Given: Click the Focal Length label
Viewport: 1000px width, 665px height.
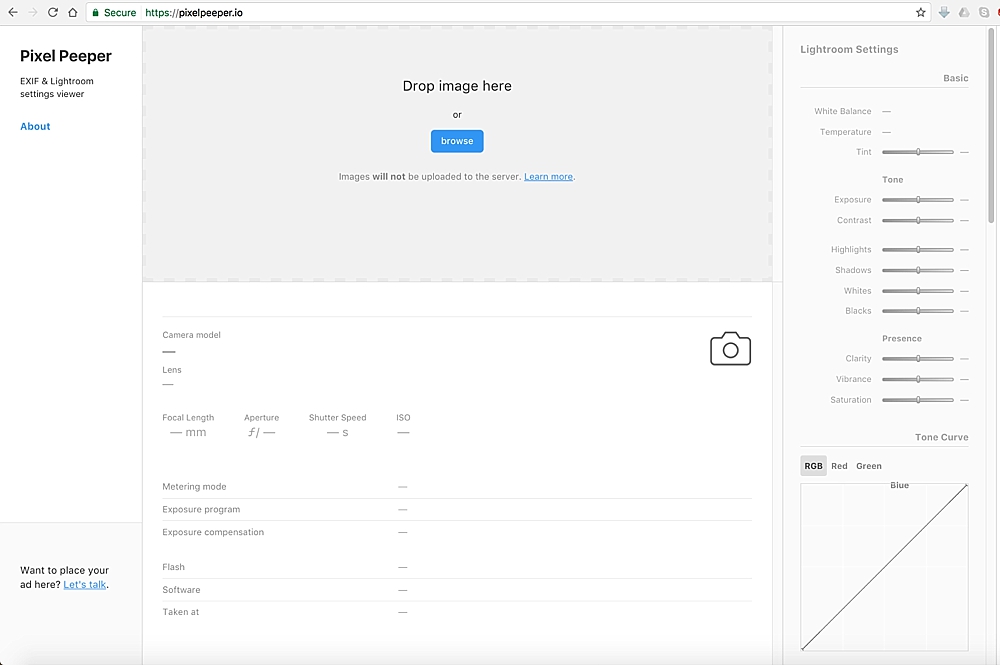Looking at the screenshot, I should [x=188, y=418].
